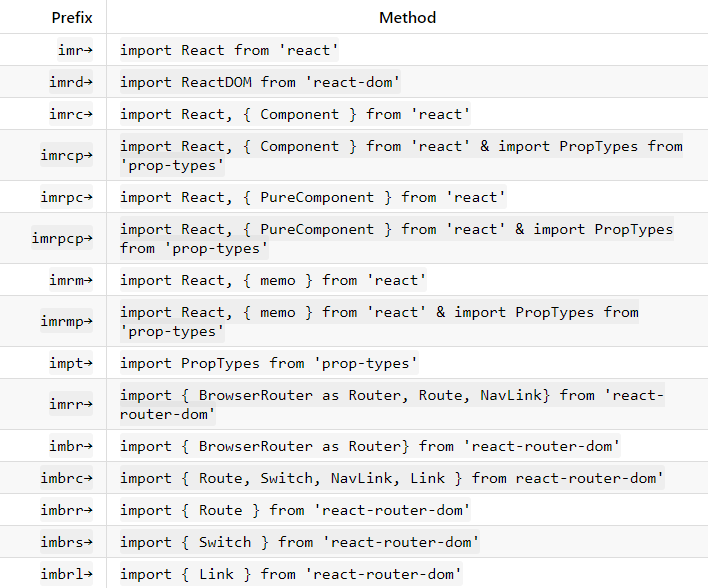Select the imbr→ prefix code
Screen dimensions: 708x588
[x=71, y=446]
